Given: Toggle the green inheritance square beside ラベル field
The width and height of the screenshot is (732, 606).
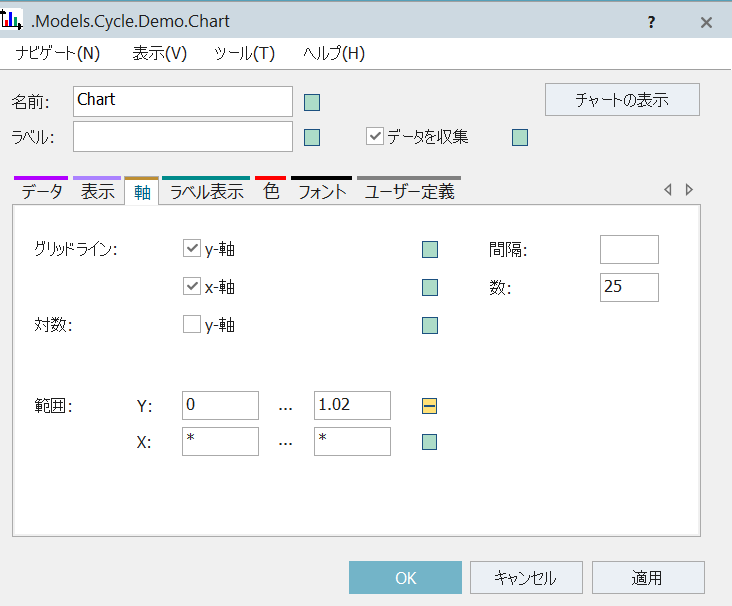Looking at the screenshot, I should pyautogui.click(x=312, y=138).
